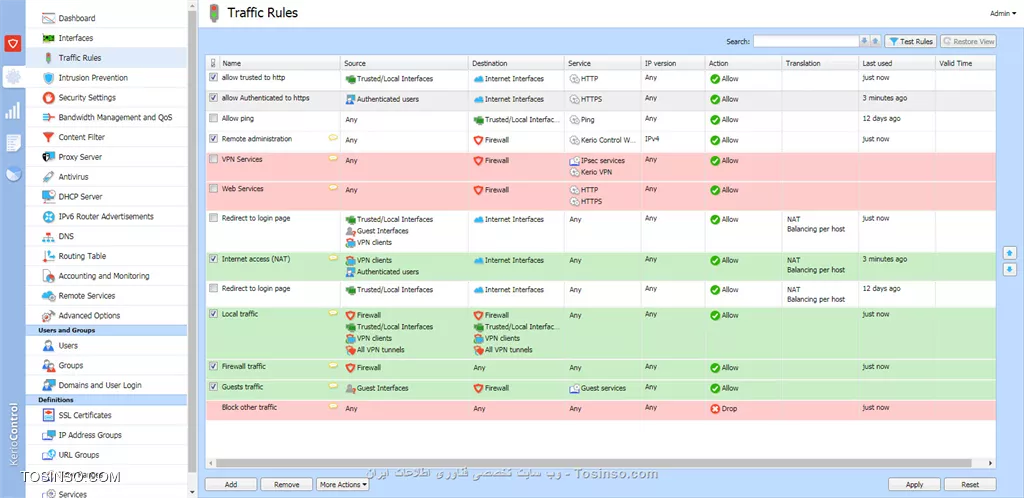Open the Admin user menu
The image size is (1024, 498).
pyautogui.click(x=1002, y=13)
